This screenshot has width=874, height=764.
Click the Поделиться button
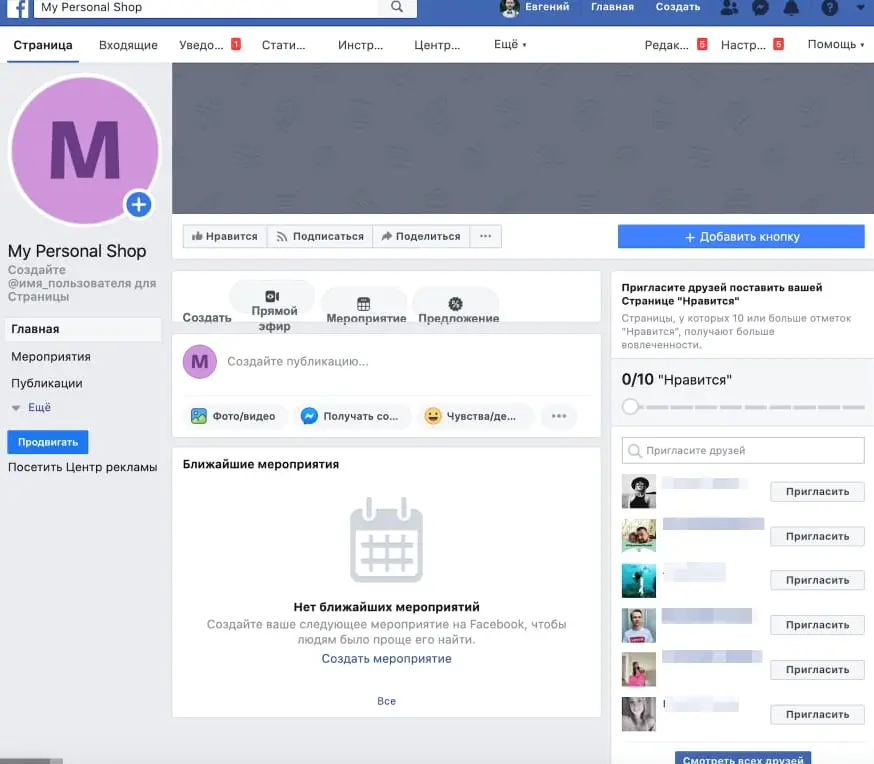click(x=421, y=236)
